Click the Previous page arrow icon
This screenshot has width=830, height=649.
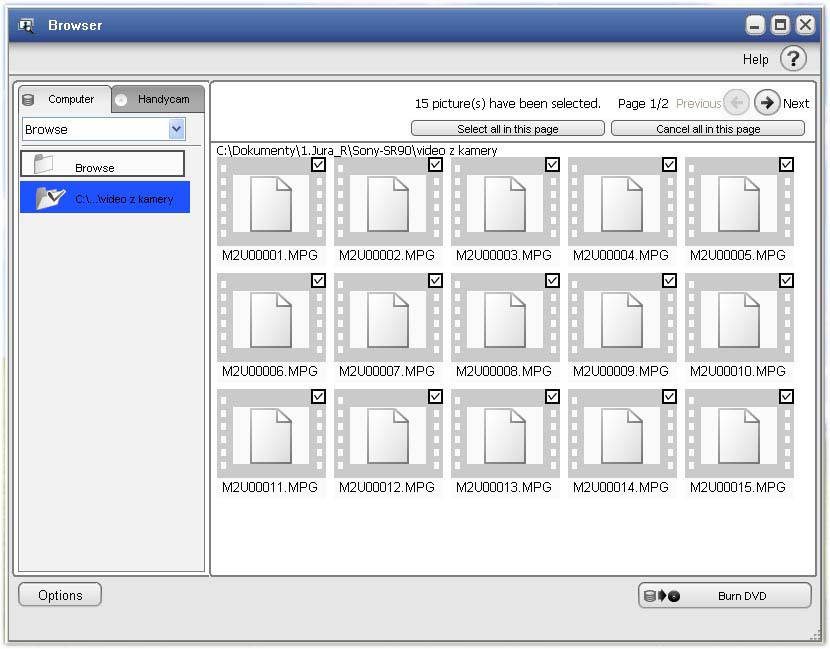[736, 103]
